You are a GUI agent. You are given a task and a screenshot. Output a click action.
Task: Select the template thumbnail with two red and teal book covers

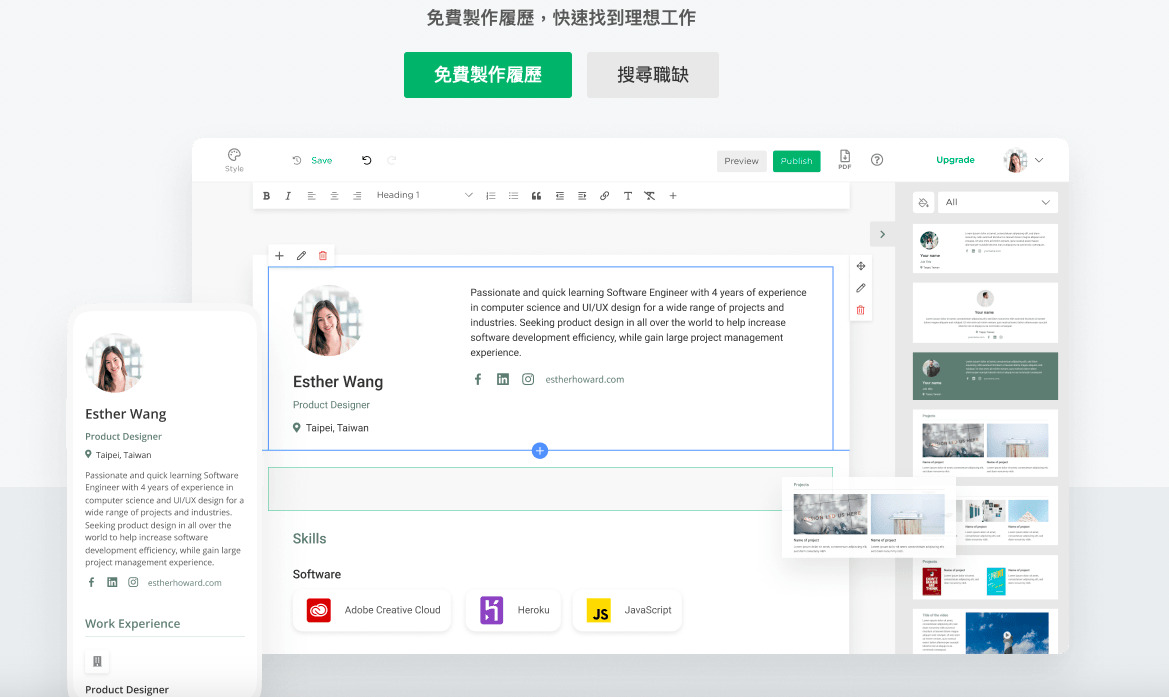[985, 577]
